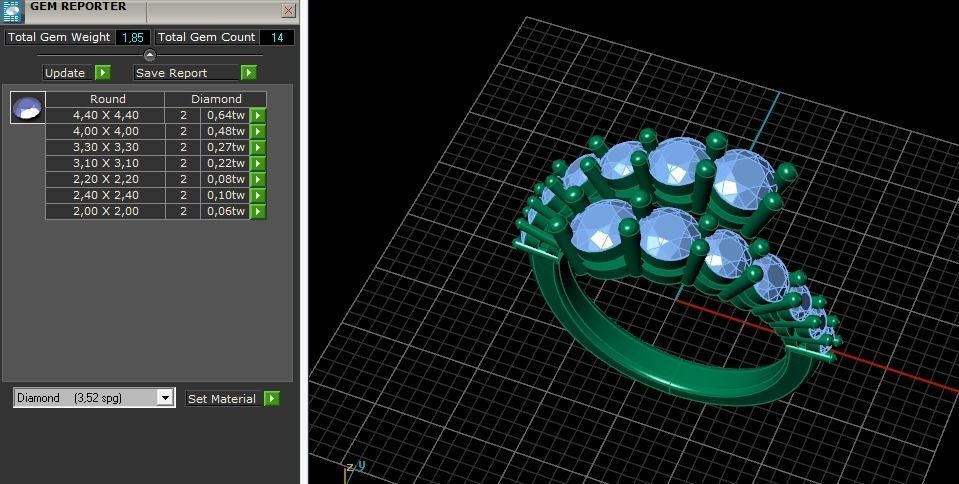Click the 0,08tw weight cell
The height and width of the screenshot is (484, 959).
[x=225, y=179]
